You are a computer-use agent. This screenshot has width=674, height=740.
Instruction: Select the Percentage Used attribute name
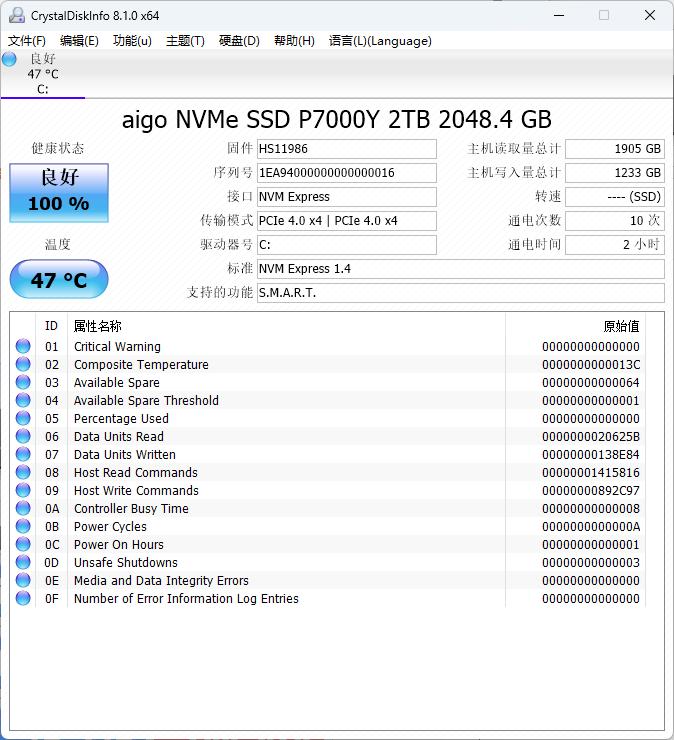(121, 418)
